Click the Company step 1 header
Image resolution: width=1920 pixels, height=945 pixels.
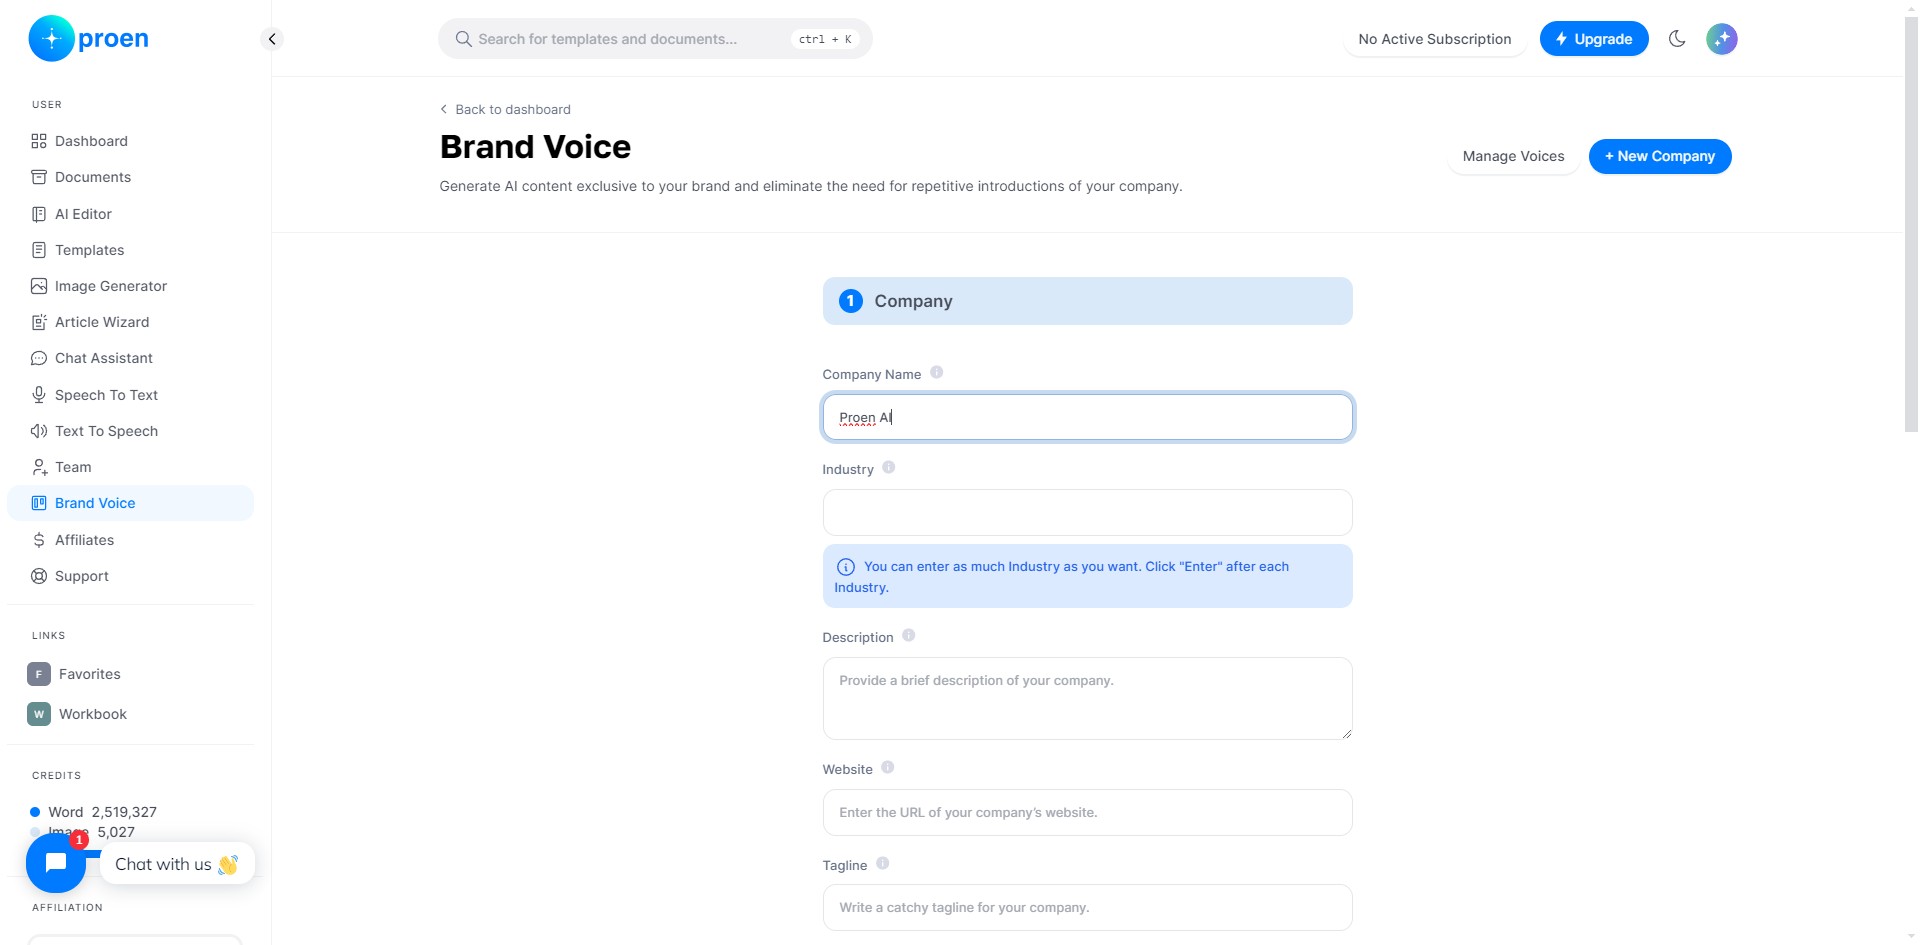point(1087,301)
